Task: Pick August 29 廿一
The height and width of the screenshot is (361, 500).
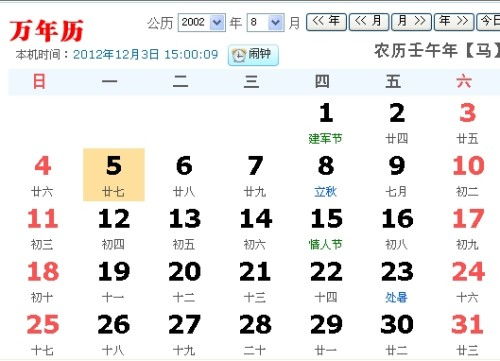Action: point(326,334)
